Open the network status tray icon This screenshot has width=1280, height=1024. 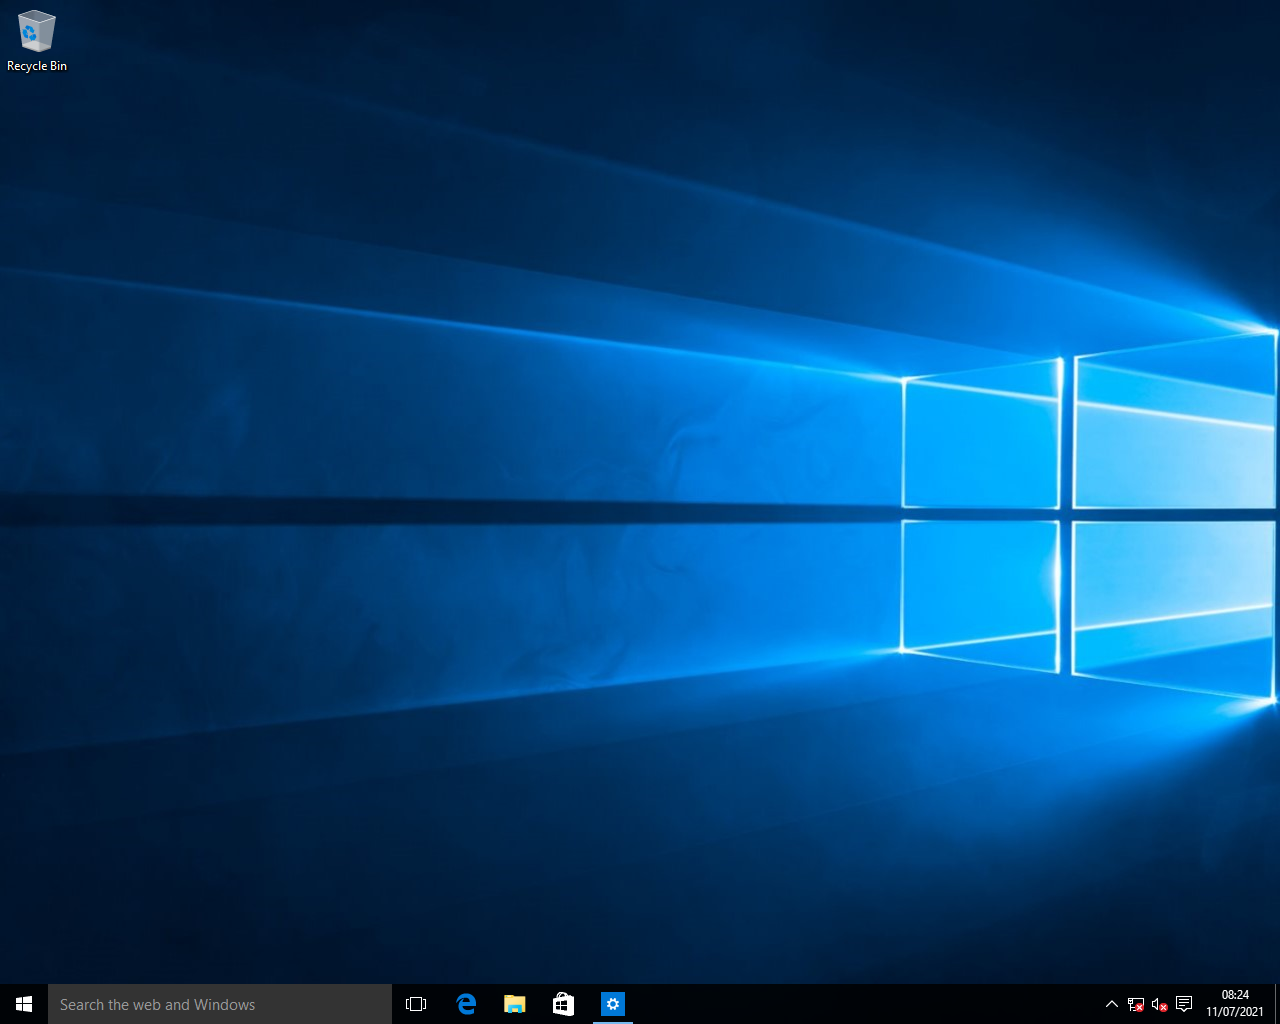(1136, 1004)
